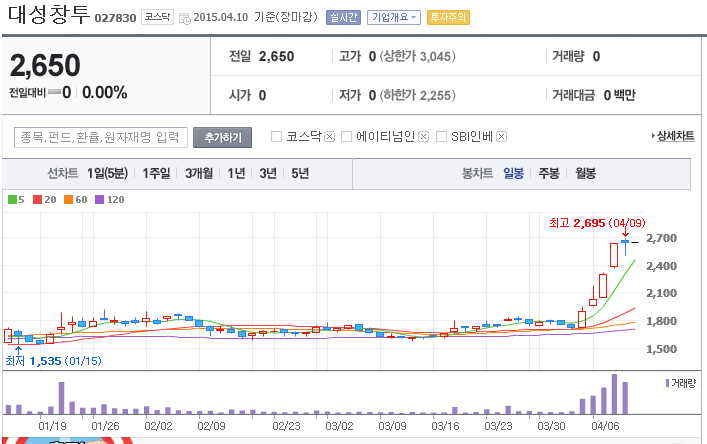Click the 전일 2,650 value
707x444 pixels.
[x=276, y=56]
